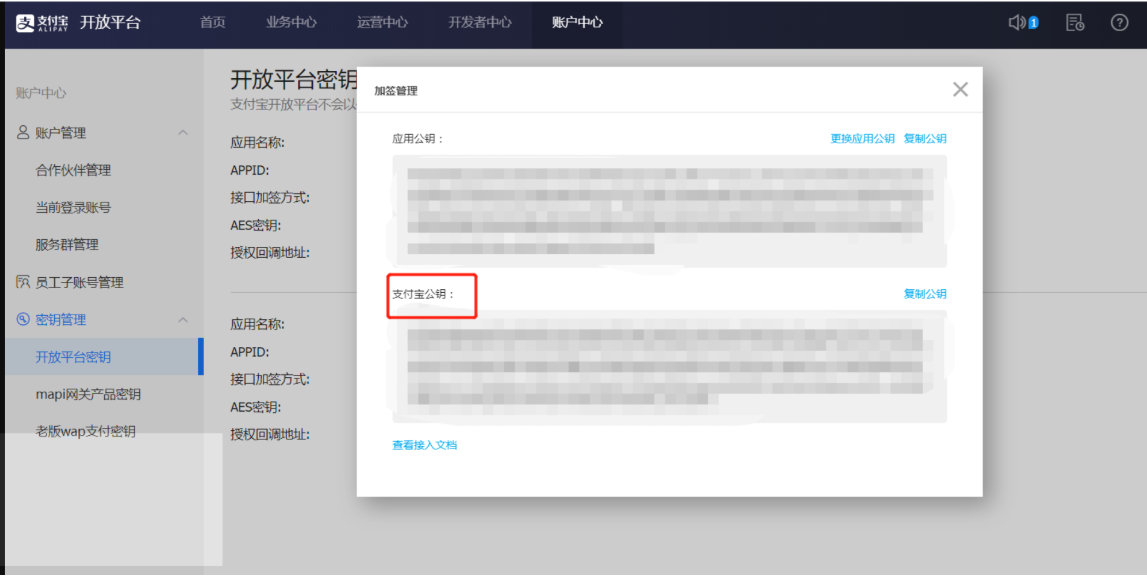Open the help question mark icon
This screenshot has height=576, width=1147.
coord(1119,23)
